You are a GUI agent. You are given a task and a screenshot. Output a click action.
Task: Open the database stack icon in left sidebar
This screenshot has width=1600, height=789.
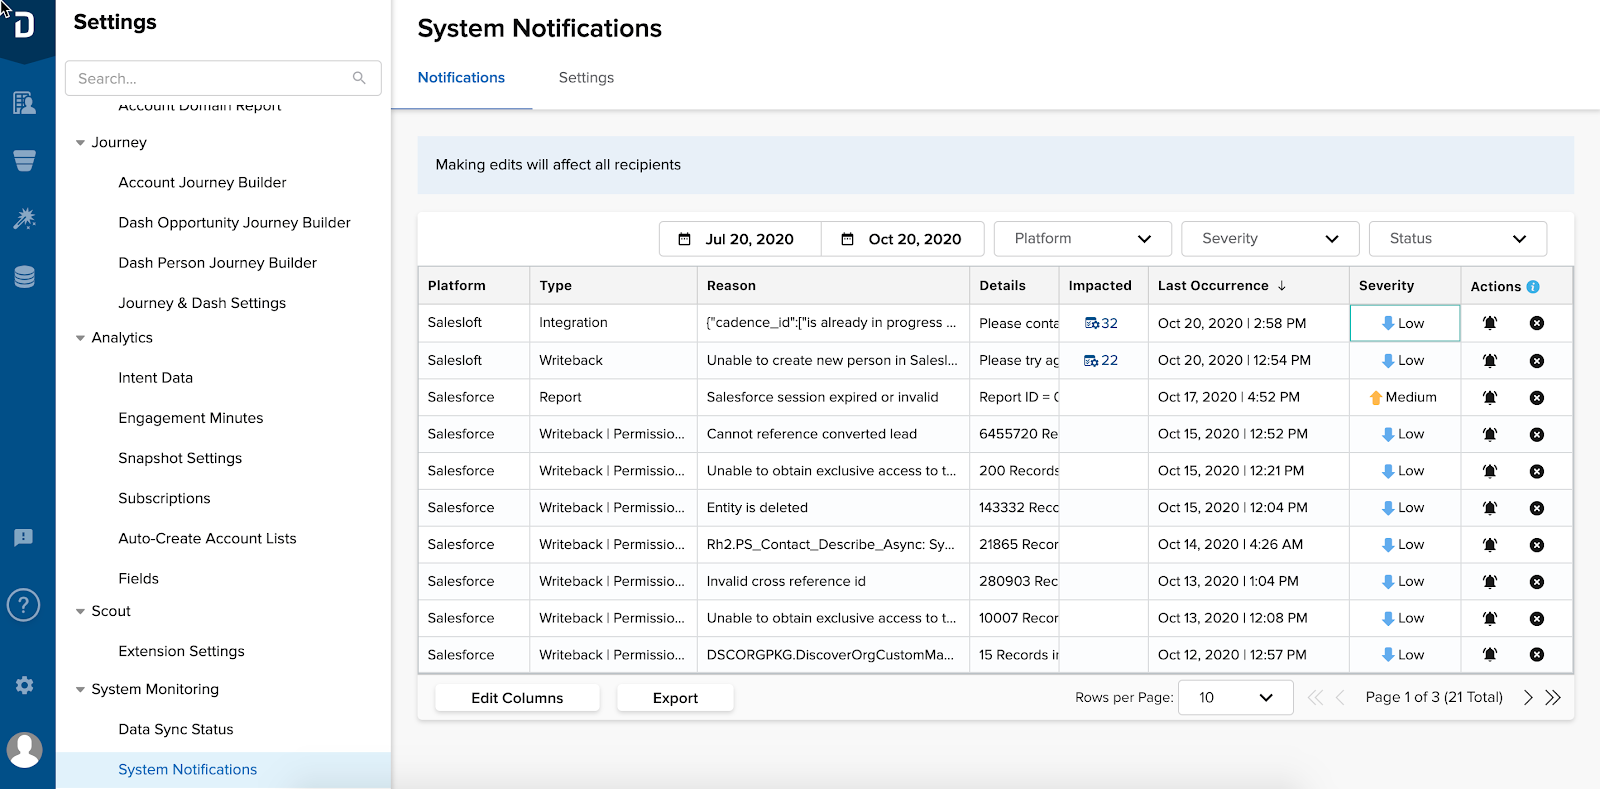24,277
